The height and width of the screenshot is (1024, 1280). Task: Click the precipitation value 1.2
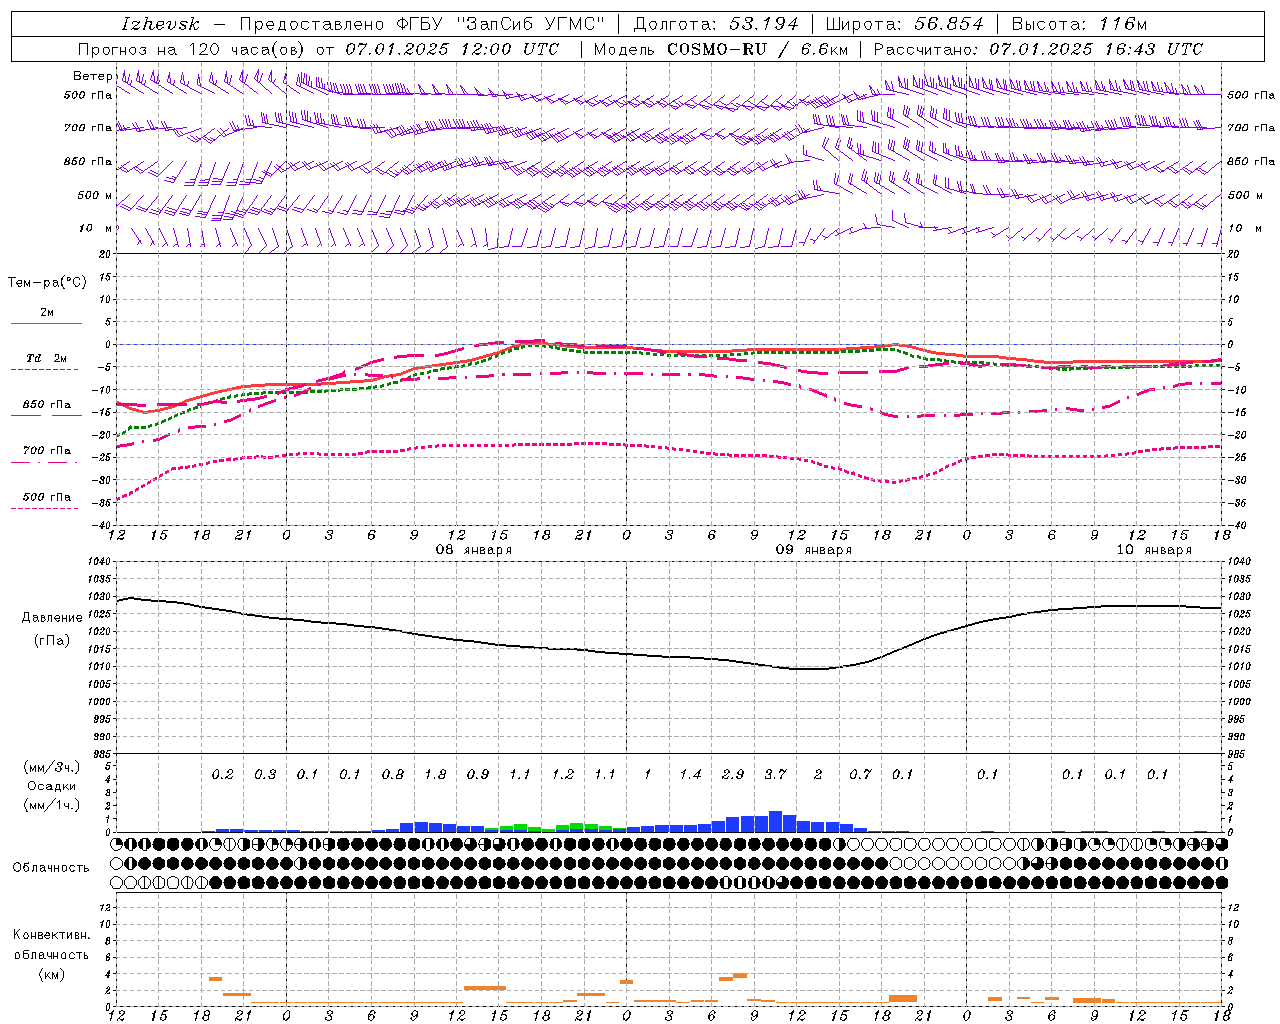(x=563, y=774)
